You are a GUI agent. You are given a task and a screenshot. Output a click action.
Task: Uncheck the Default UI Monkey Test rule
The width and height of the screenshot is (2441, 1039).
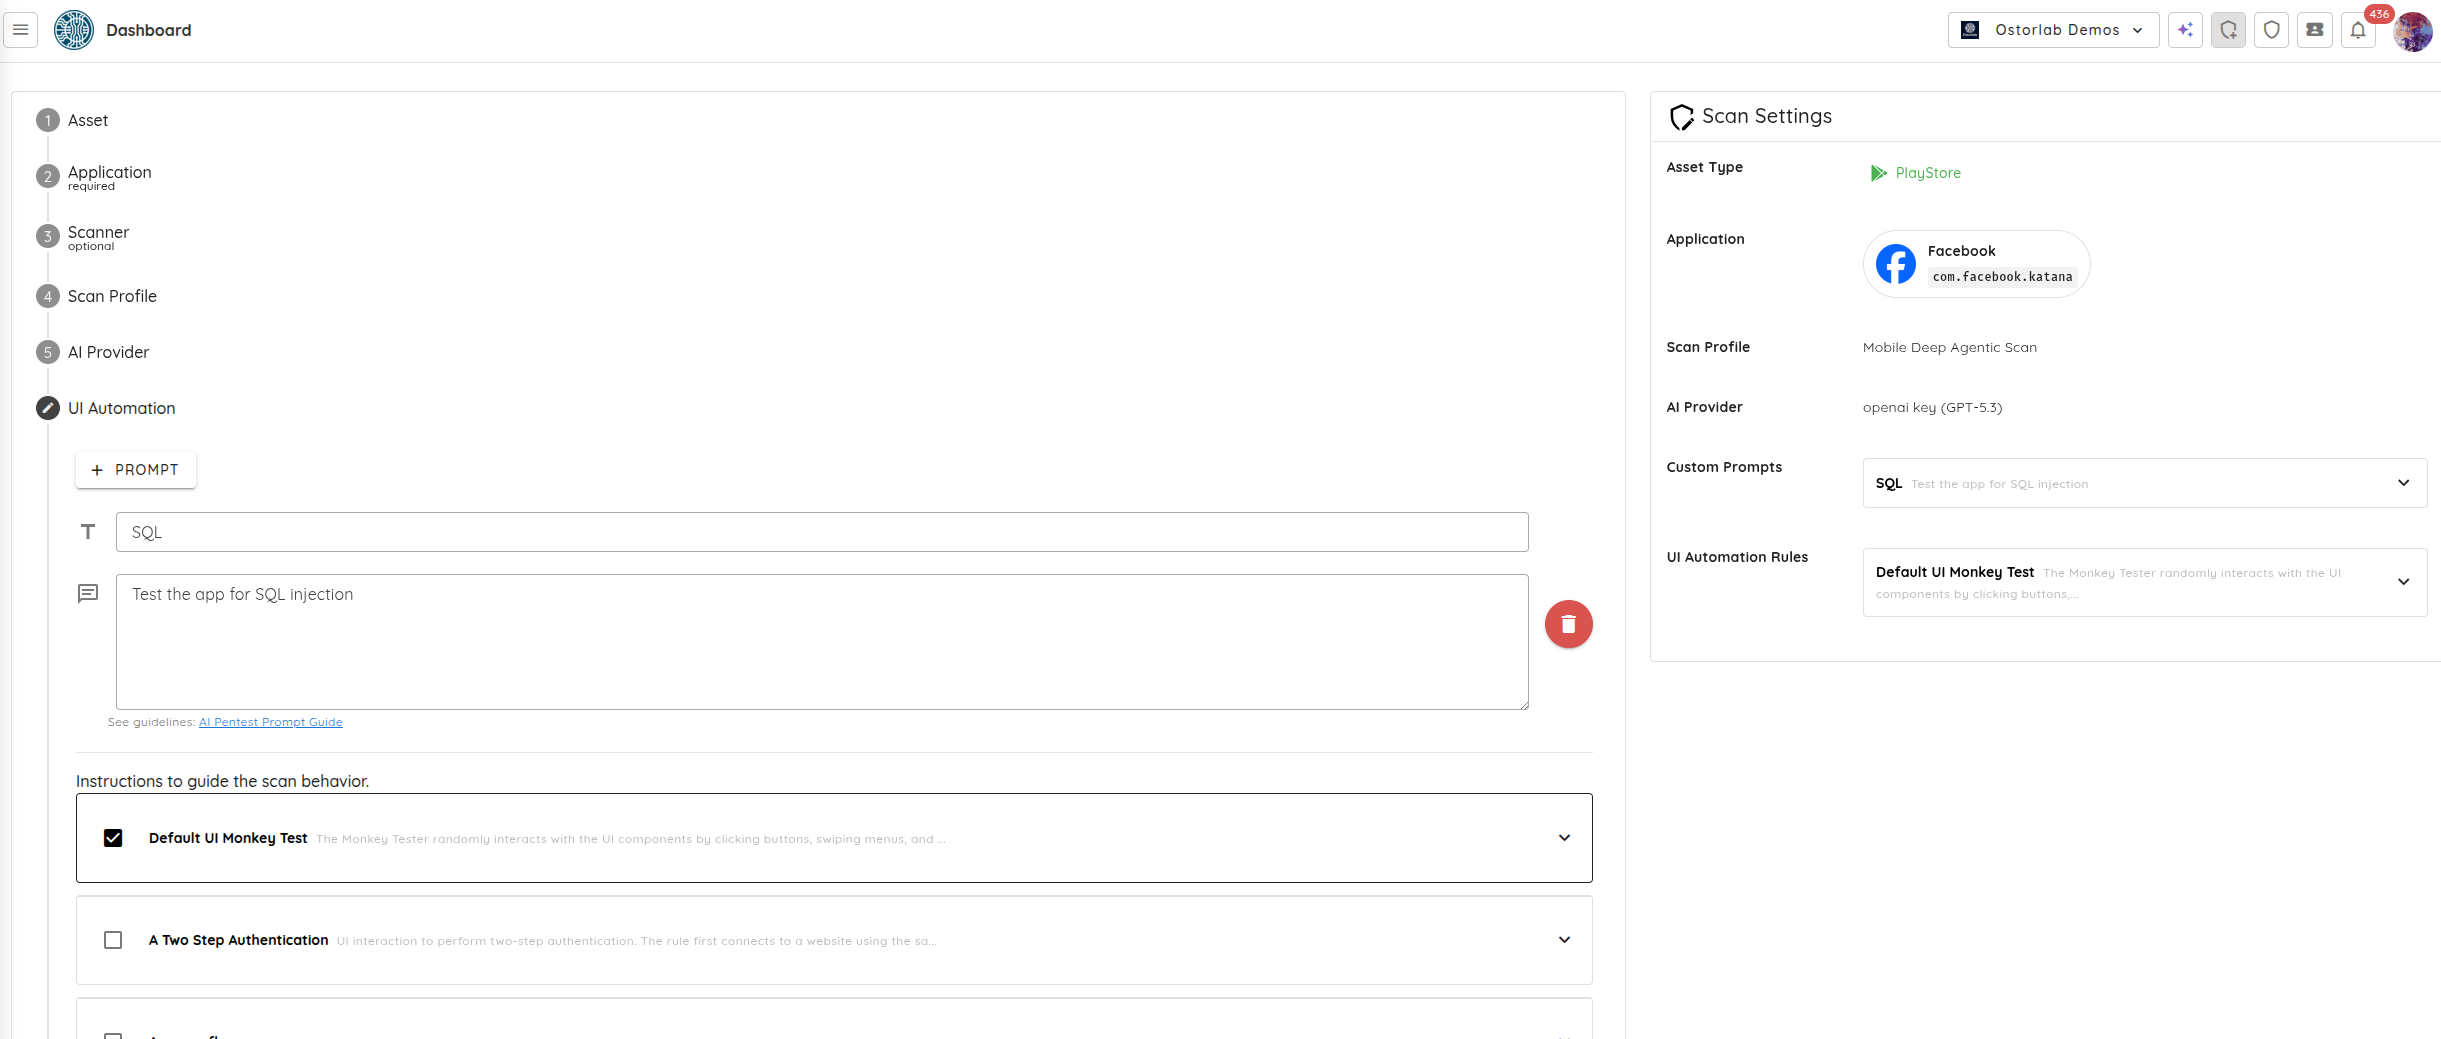point(113,838)
